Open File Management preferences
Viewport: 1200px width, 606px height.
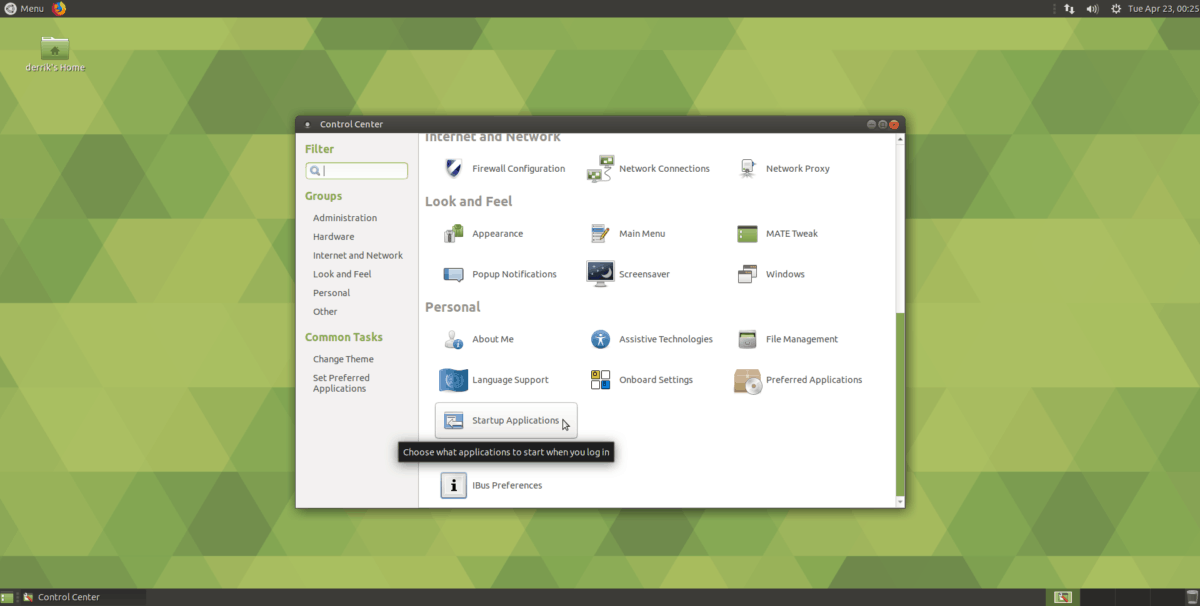coord(787,340)
